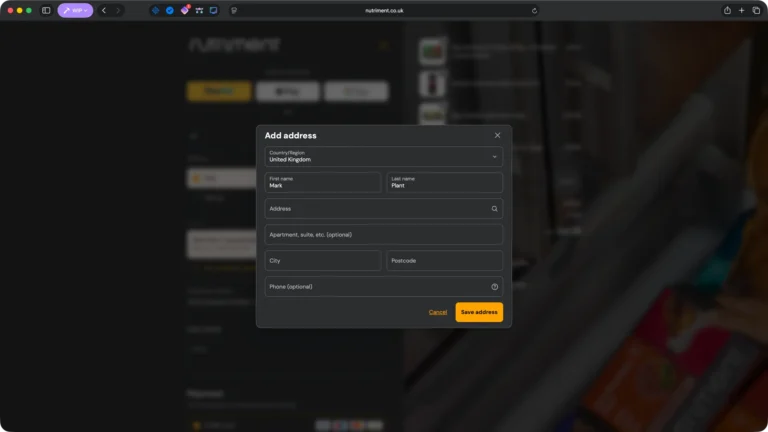Open the Country/Region dropdown

coord(384,156)
